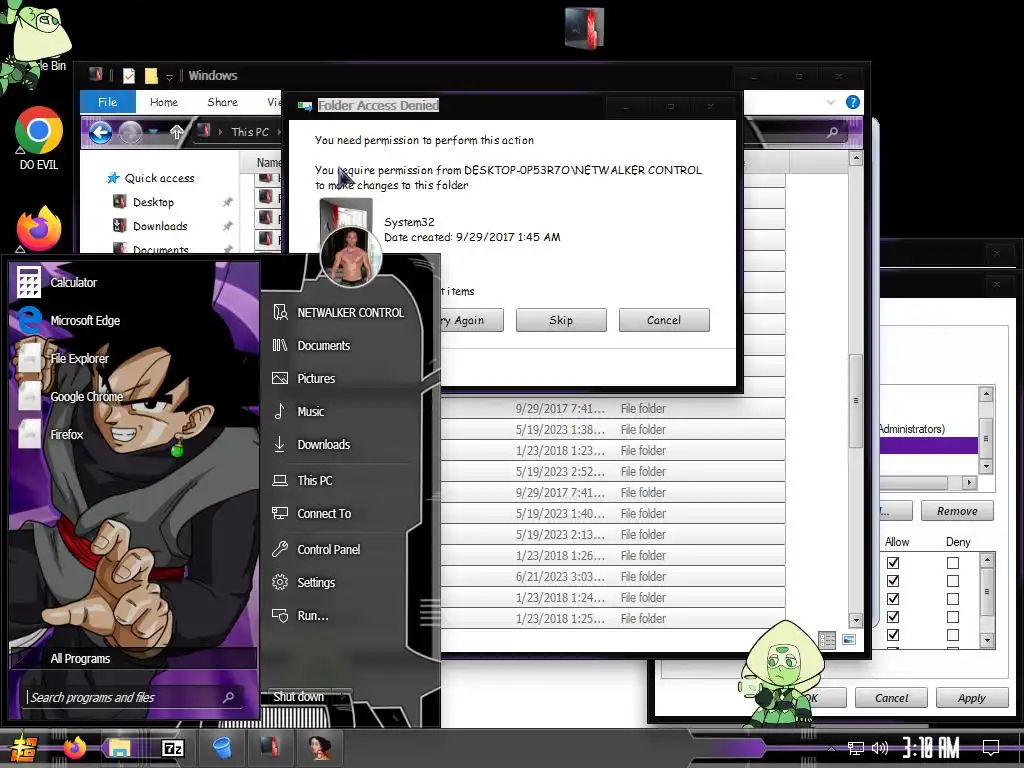Screen dimensions: 1024x768
Task: Switch to large icons view in Explorer
Action: [x=849, y=640]
